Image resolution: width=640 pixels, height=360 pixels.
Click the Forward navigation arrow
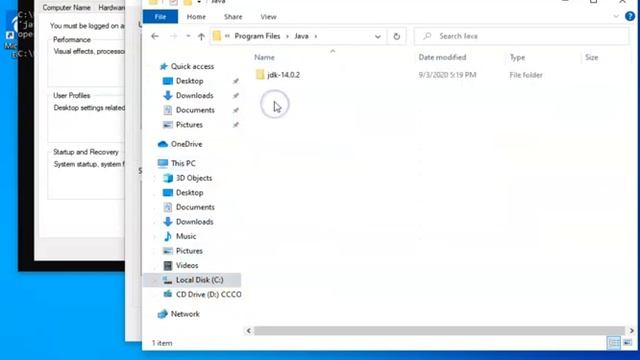(173, 36)
